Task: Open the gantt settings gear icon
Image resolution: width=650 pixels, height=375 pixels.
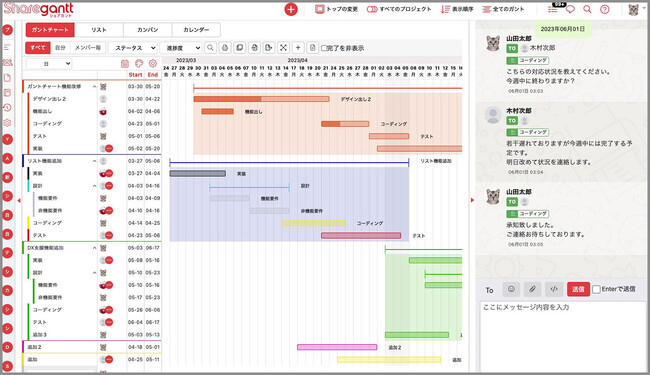Action: point(153,63)
